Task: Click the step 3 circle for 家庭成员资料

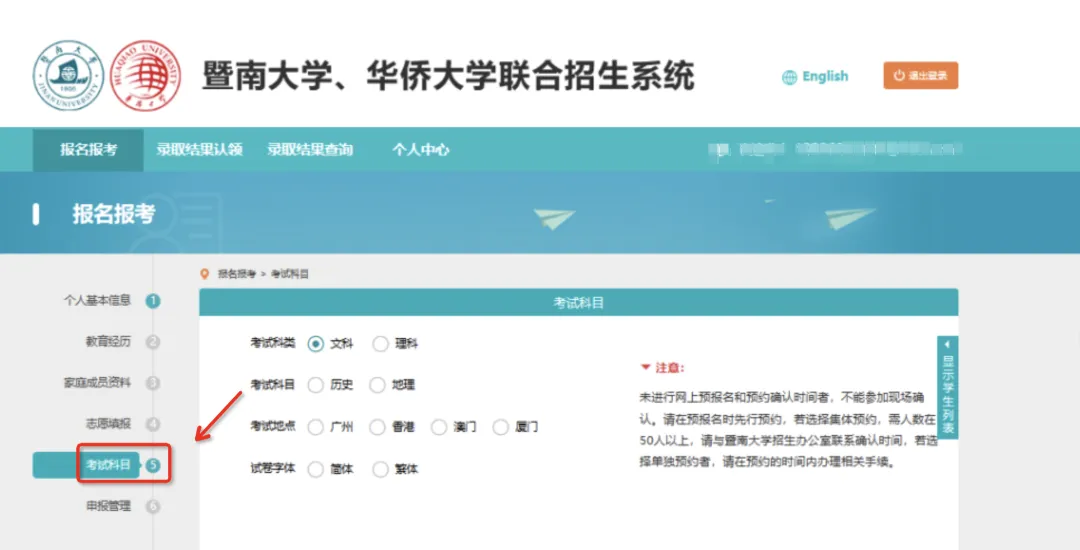Action: pos(153,383)
